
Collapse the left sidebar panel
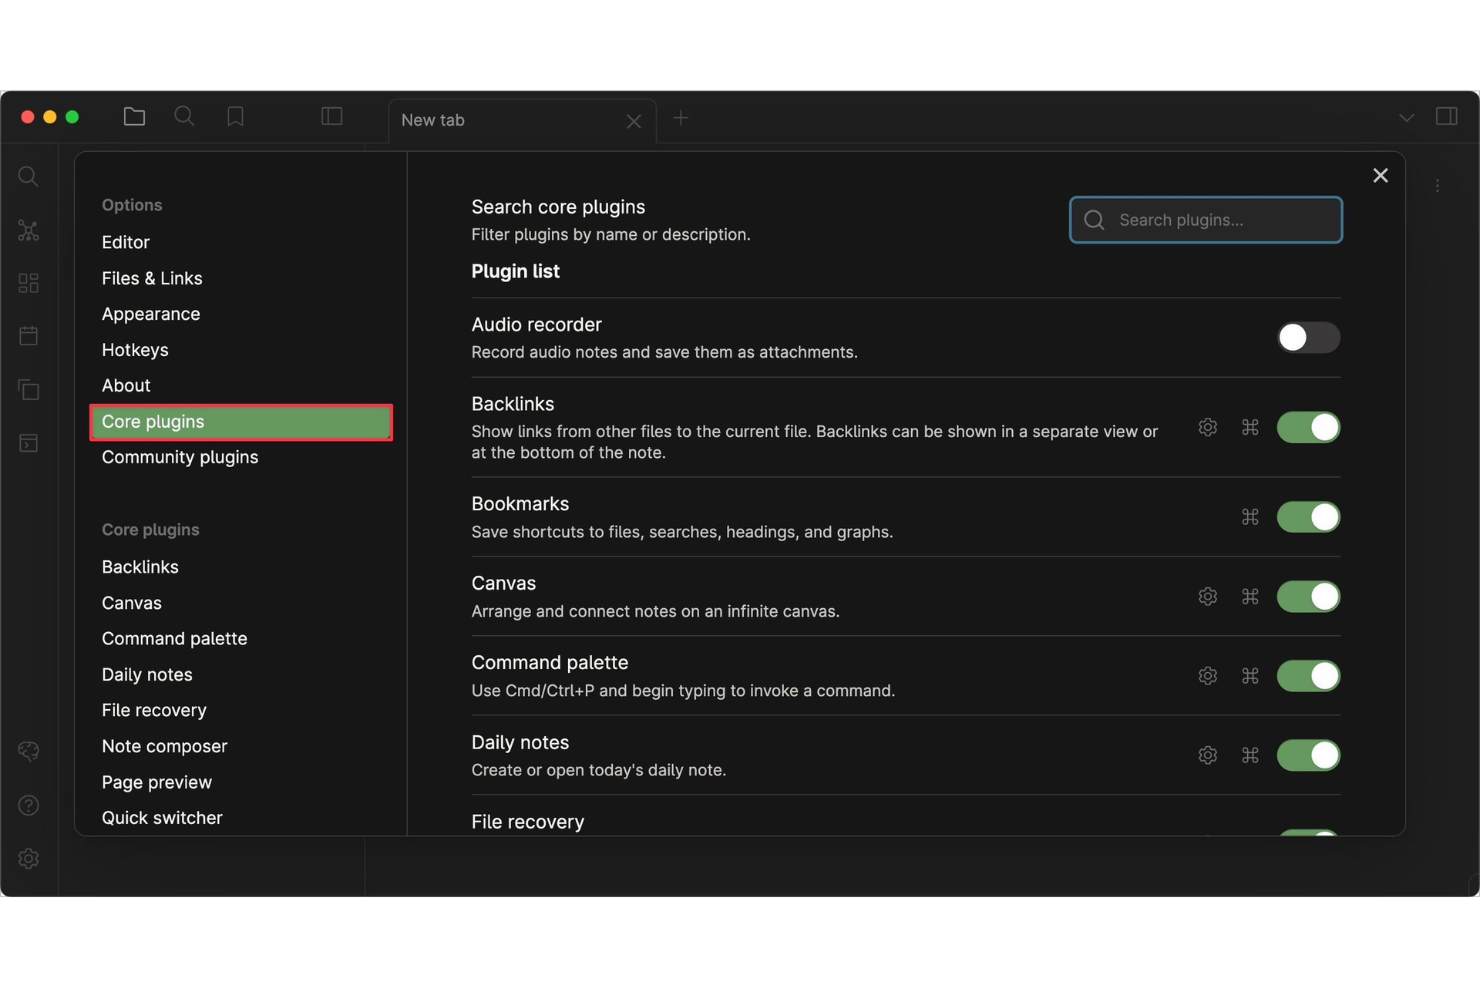332,117
